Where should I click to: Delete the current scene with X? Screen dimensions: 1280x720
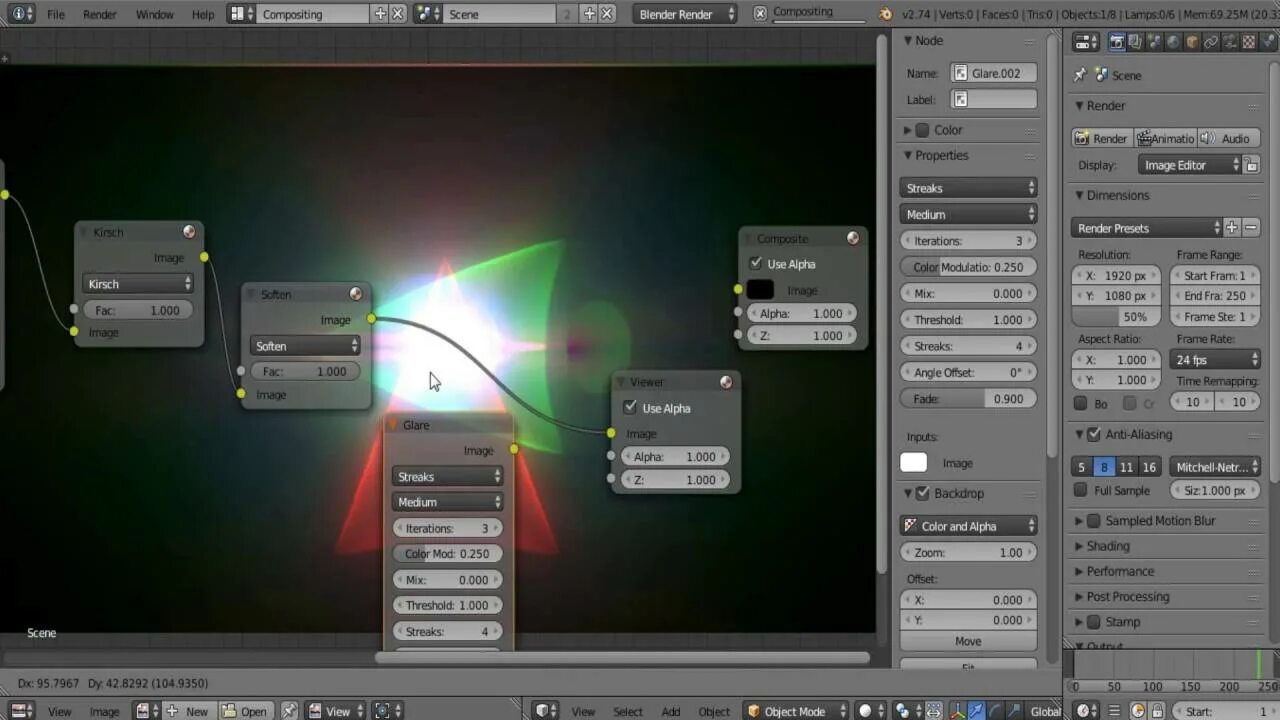point(607,14)
